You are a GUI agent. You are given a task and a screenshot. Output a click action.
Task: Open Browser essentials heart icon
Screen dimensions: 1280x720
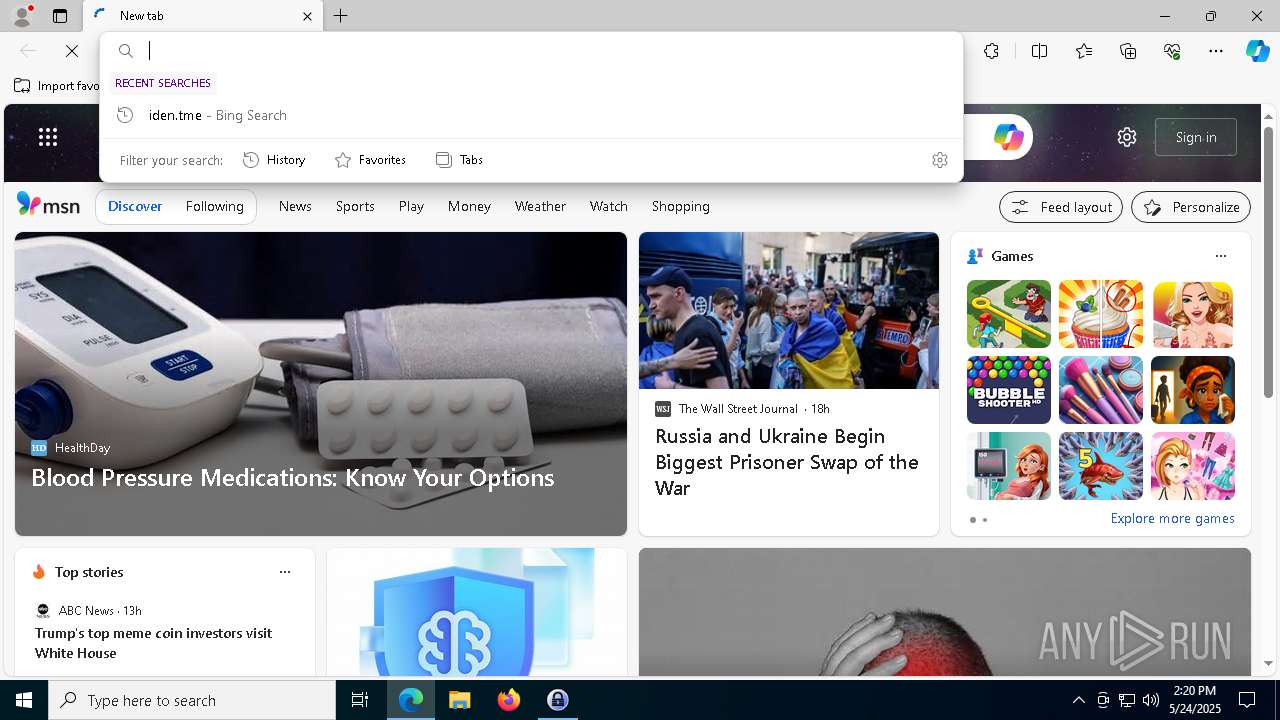[x=1172, y=51]
